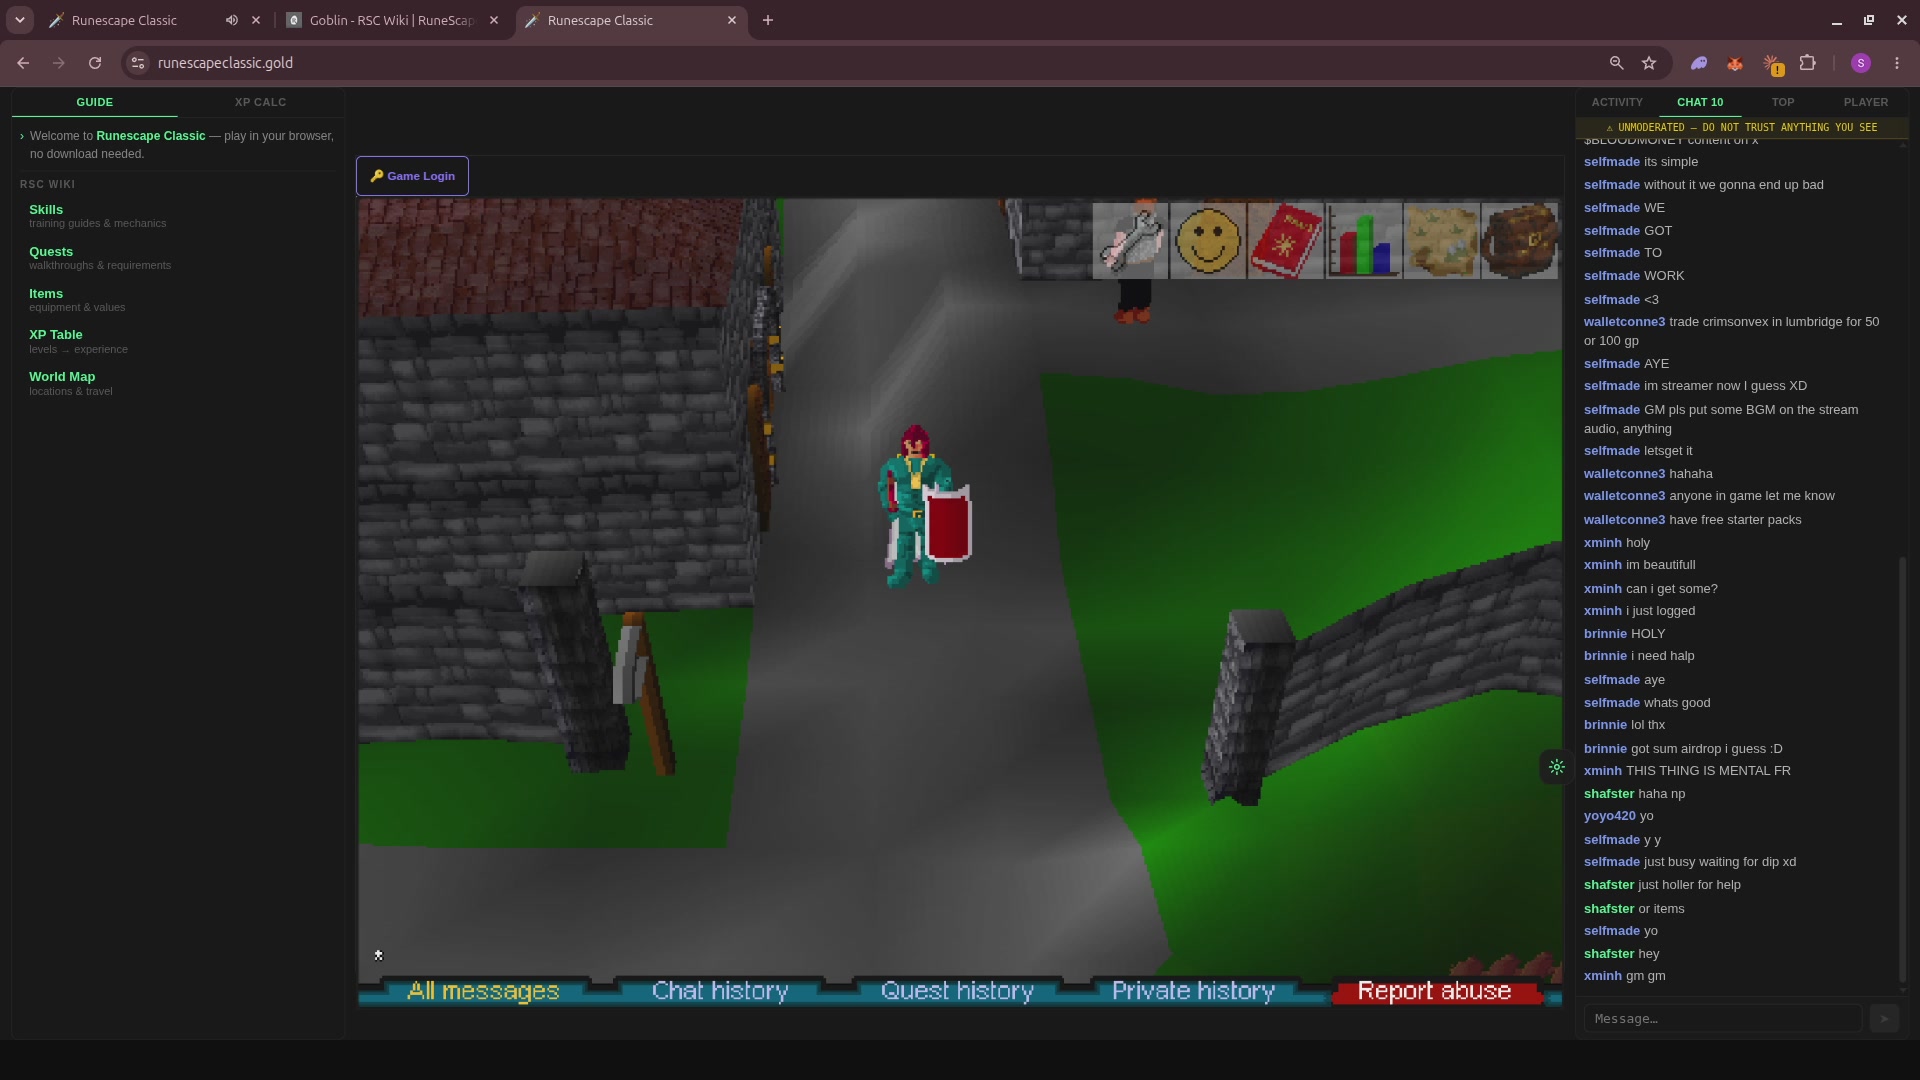Select the Quest history game tab
The width and height of the screenshot is (1920, 1080).
pyautogui.click(x=957, y=992)
